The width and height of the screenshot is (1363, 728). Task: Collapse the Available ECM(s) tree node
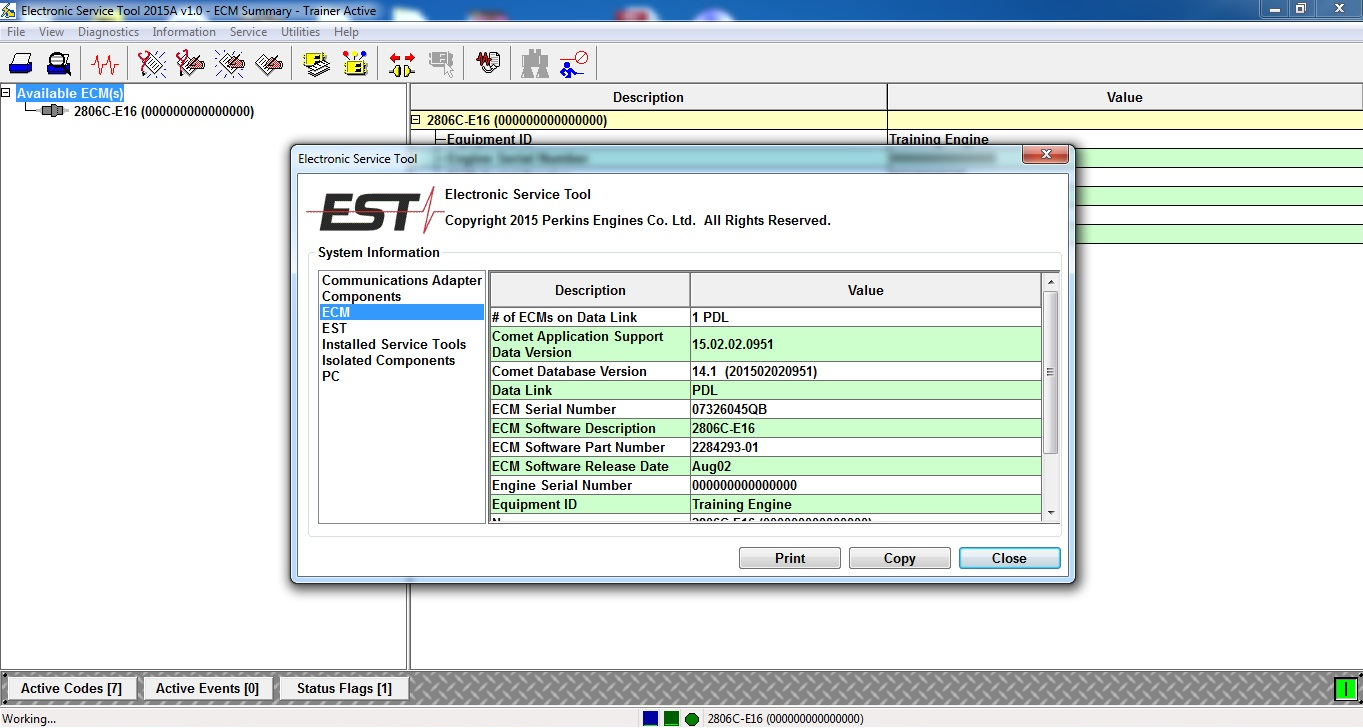pos(6,93)
